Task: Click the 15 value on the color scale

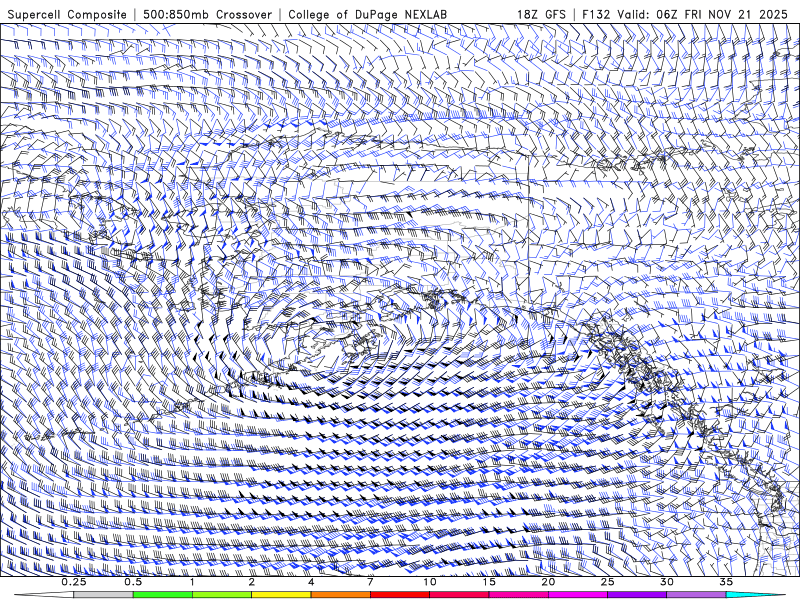Action: pos(489,582)
